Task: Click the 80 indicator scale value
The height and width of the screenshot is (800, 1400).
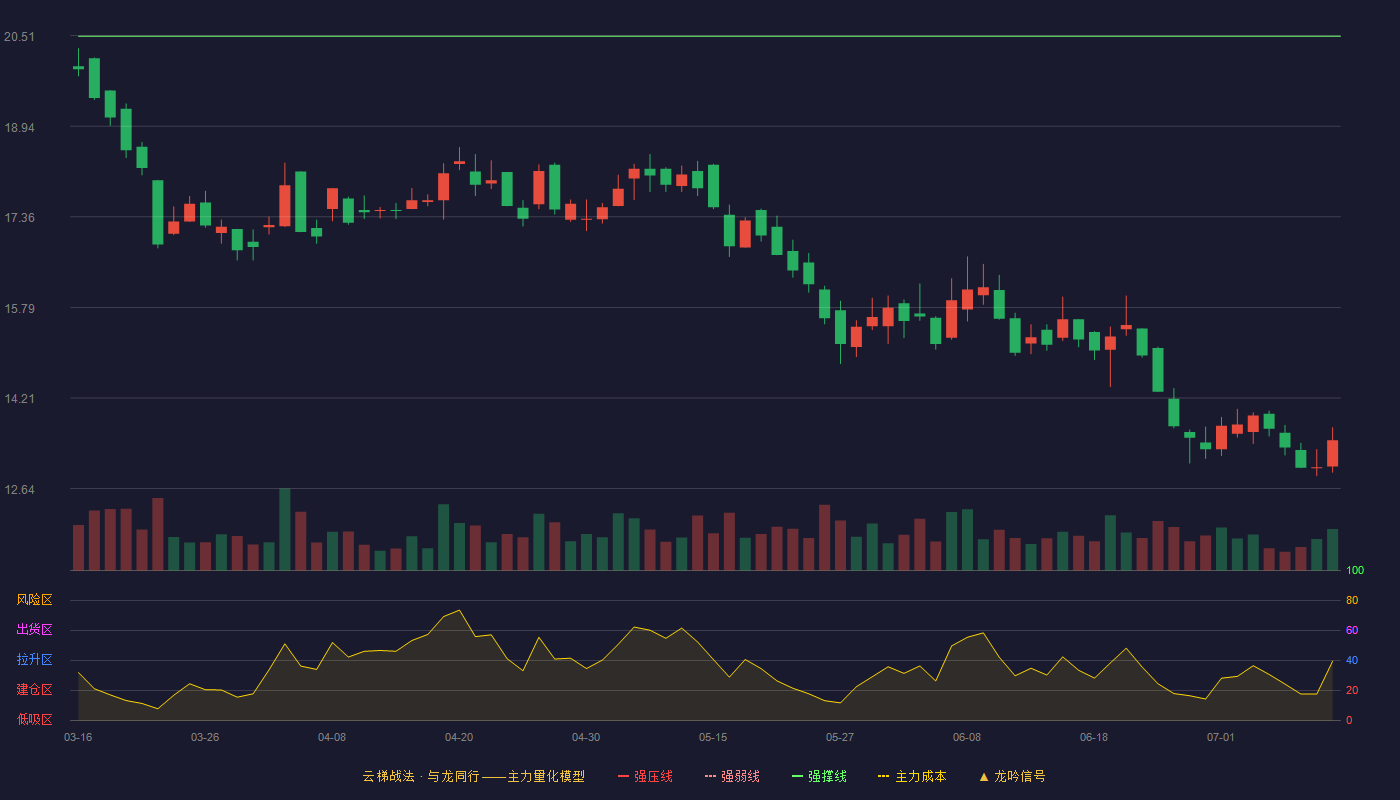Action: [1352, 601]
